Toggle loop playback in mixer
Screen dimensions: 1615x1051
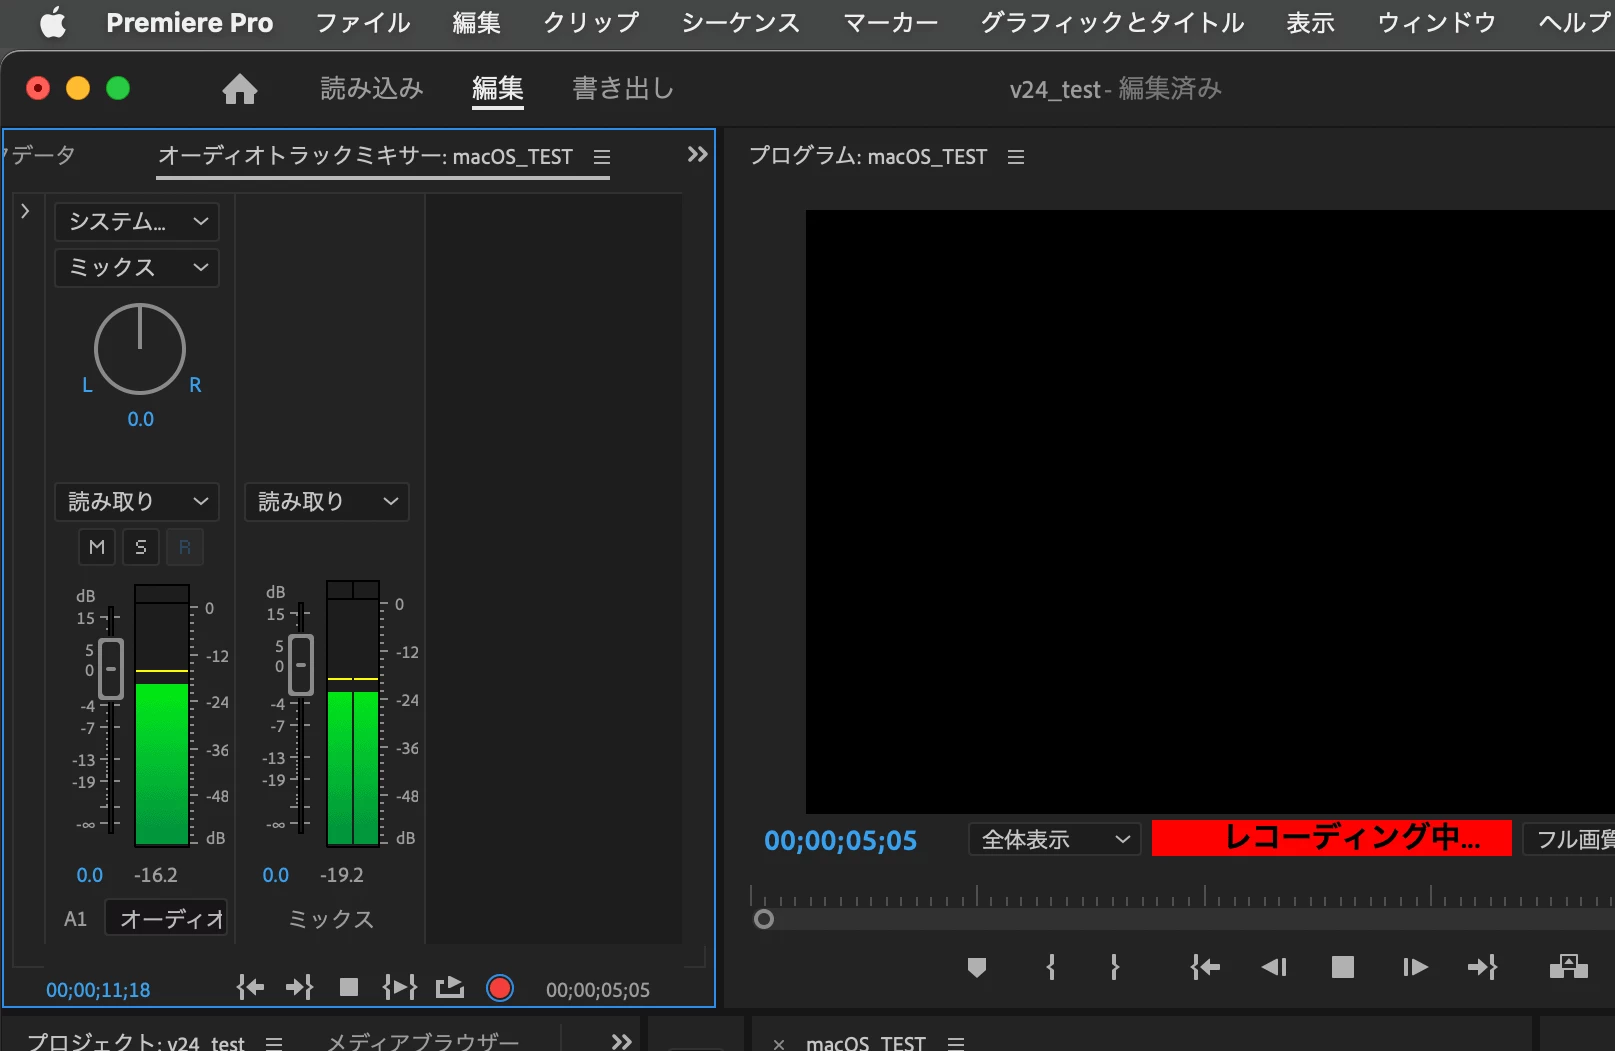pos(450,988)
